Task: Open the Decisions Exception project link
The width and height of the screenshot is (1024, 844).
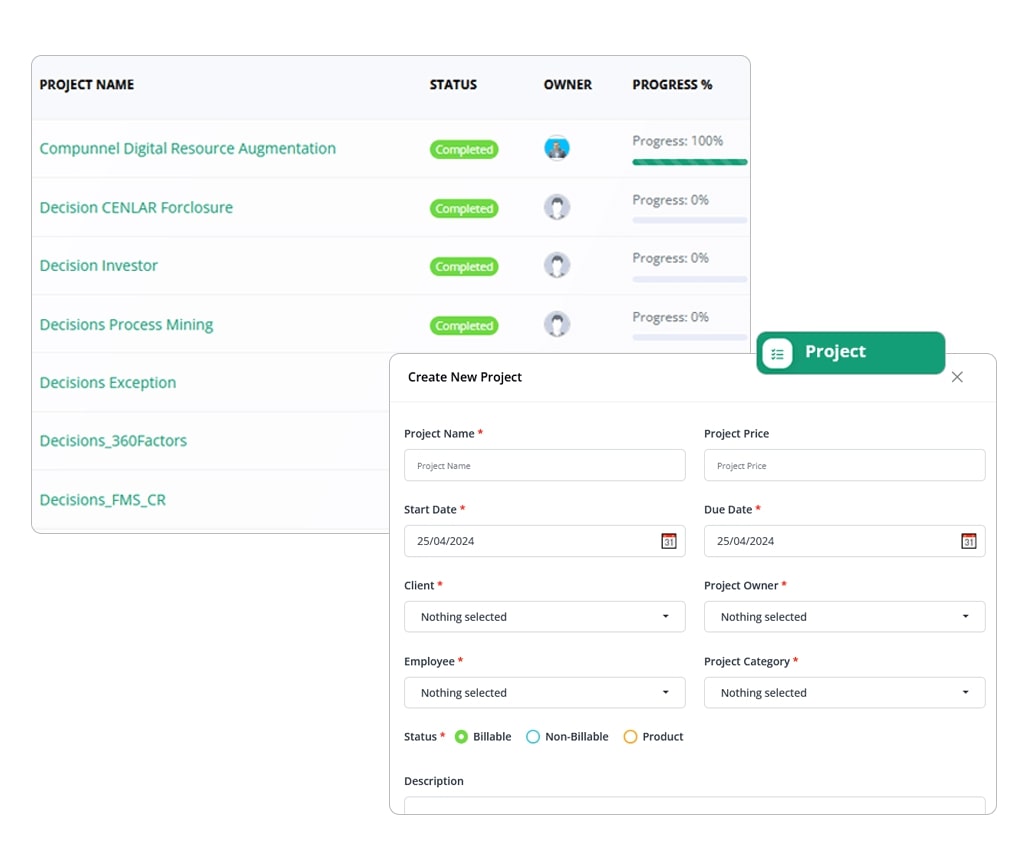Action: tap(108, 383)
